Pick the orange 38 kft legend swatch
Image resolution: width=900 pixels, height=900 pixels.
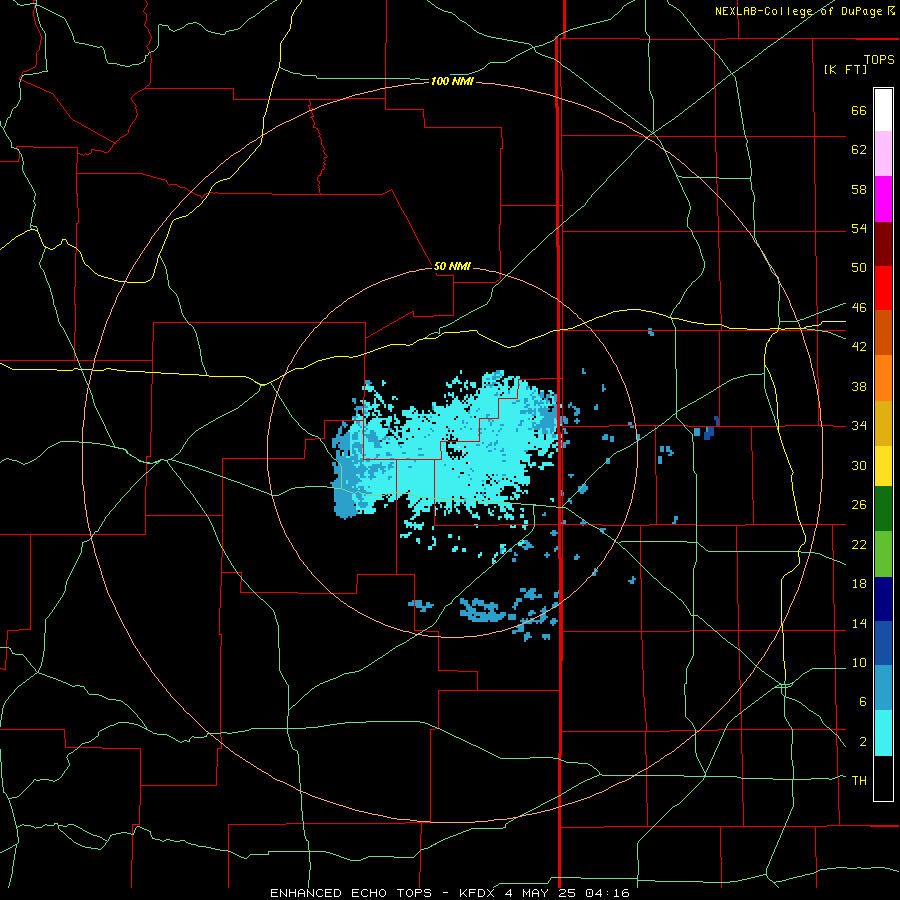(883, 378)
